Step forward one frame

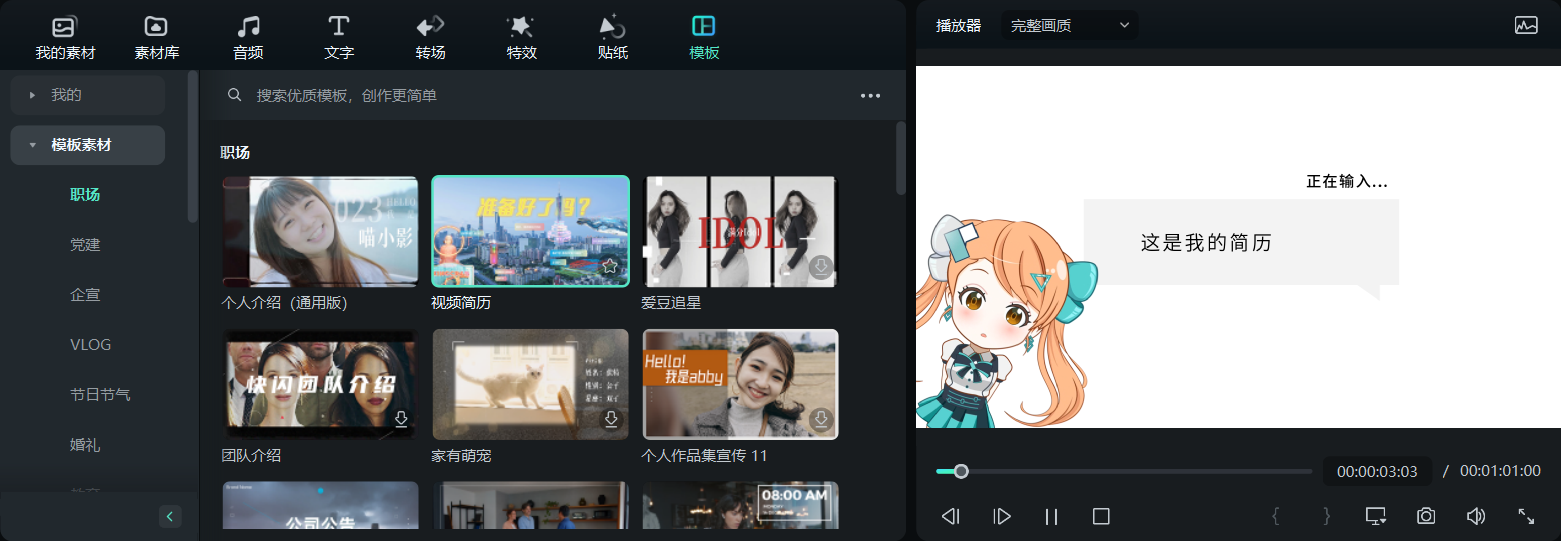(1001, 516)
